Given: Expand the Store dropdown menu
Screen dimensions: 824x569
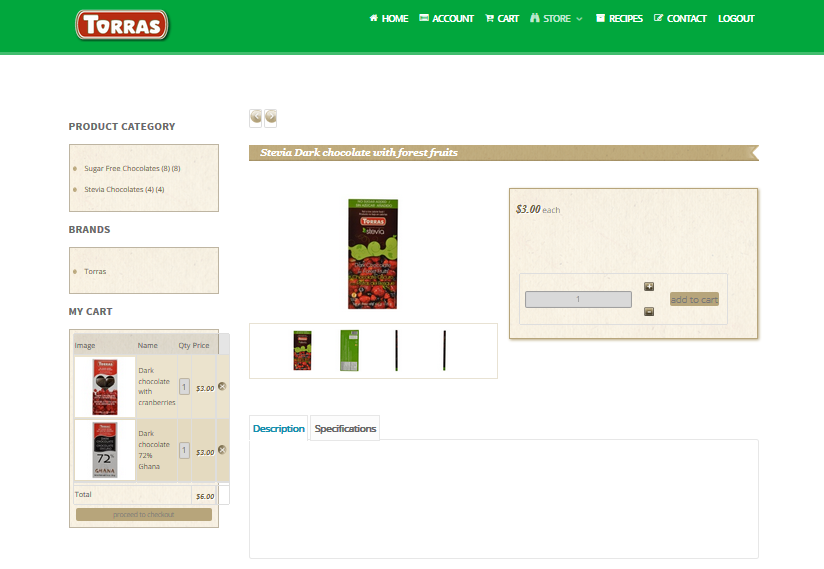Looking at the screenshot, I should tap(557, 18).
